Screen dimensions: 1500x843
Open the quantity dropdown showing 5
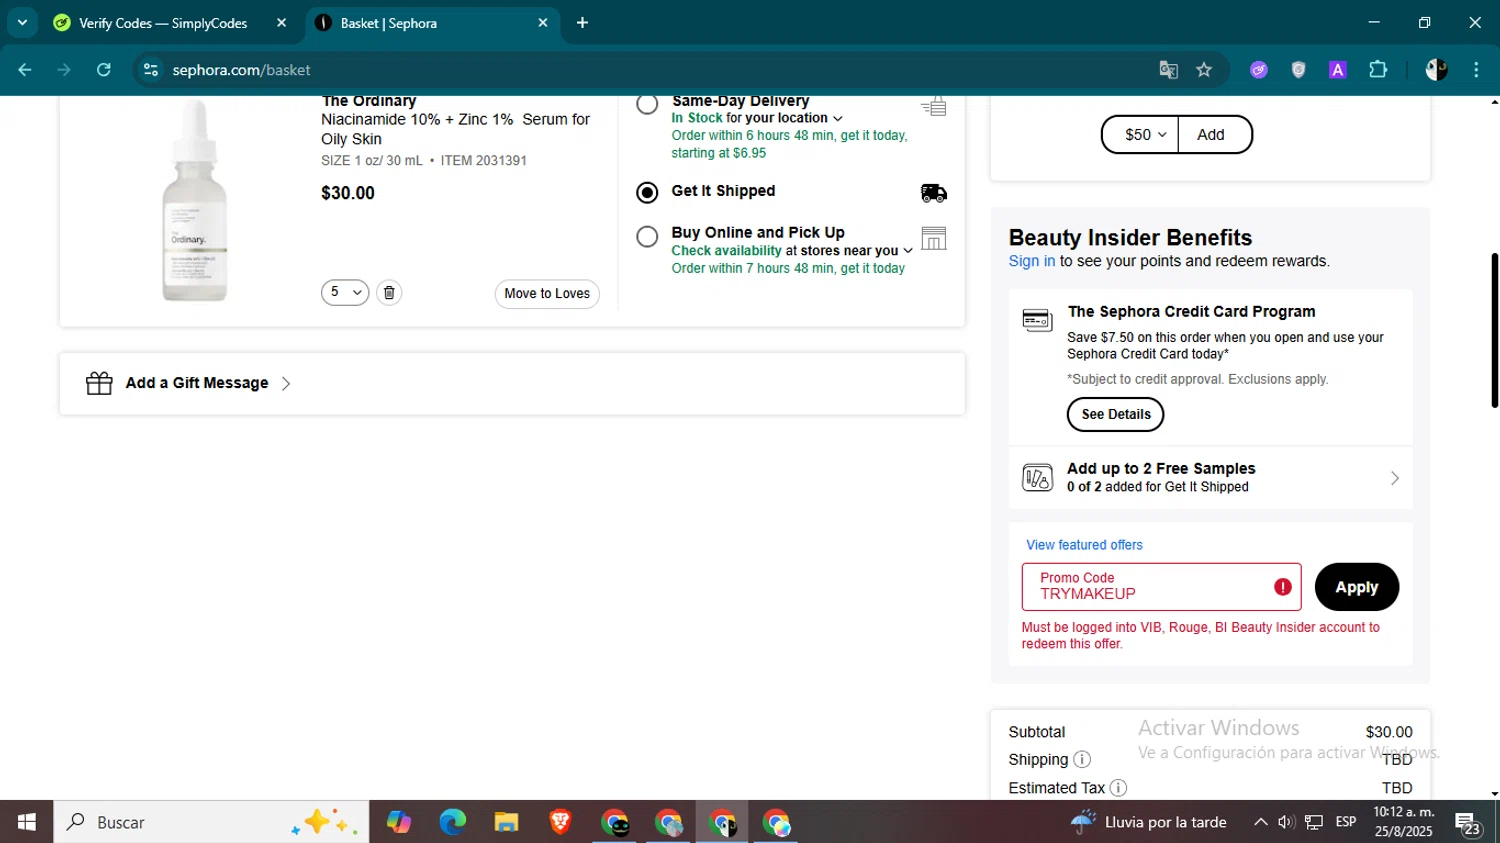pyautogui.click(x=345, y=292)
